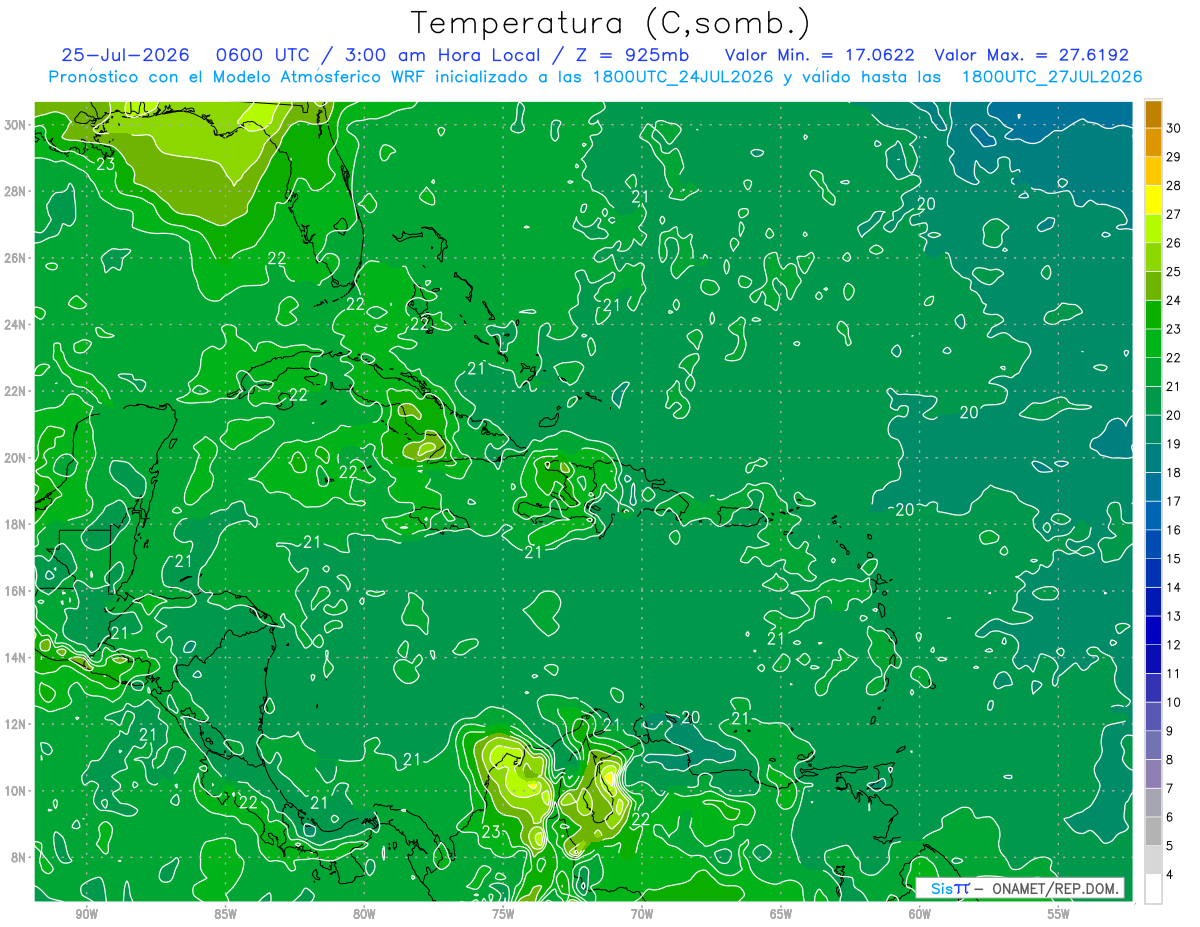Click the 65W longitude label
Screen dimensions: 1200x927
781,914
